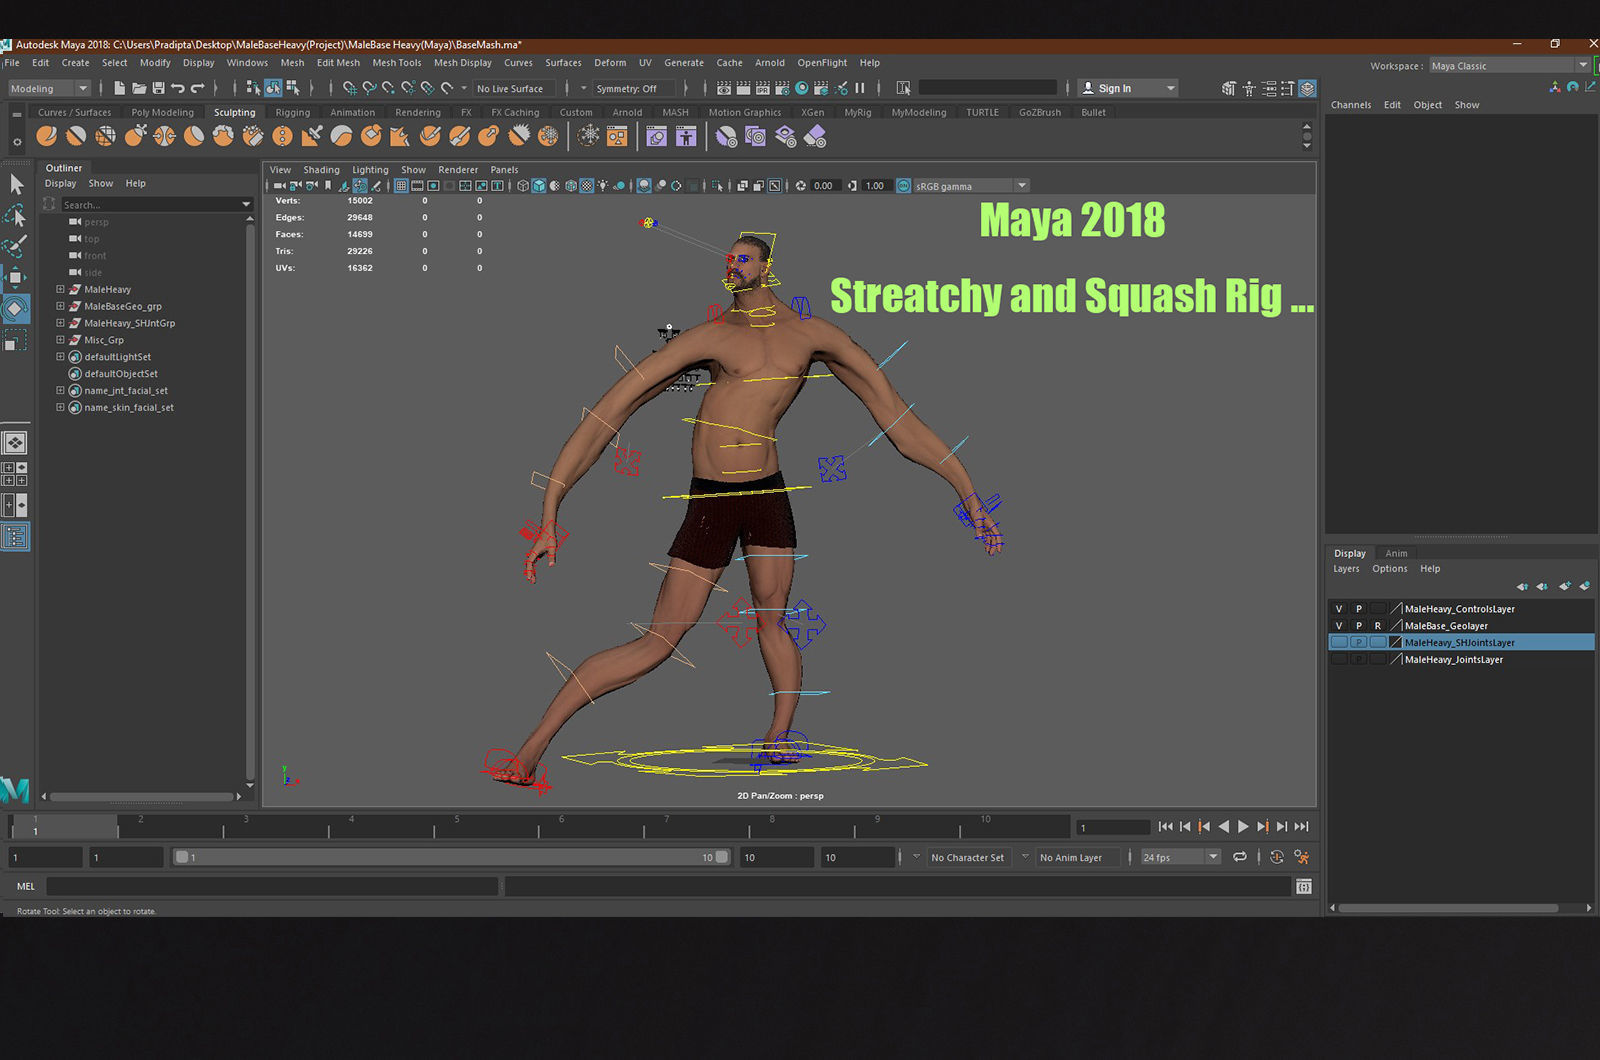Click the No Character Set button

point(967,858)
